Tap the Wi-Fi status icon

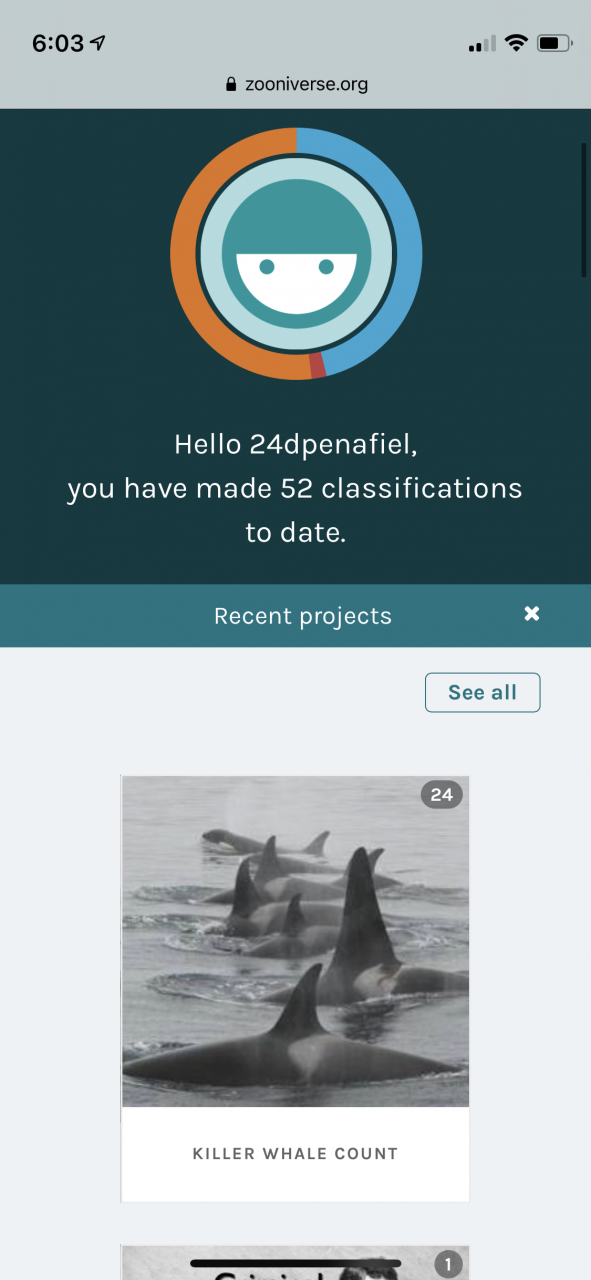pyautogui.click(x=516, y=43)
